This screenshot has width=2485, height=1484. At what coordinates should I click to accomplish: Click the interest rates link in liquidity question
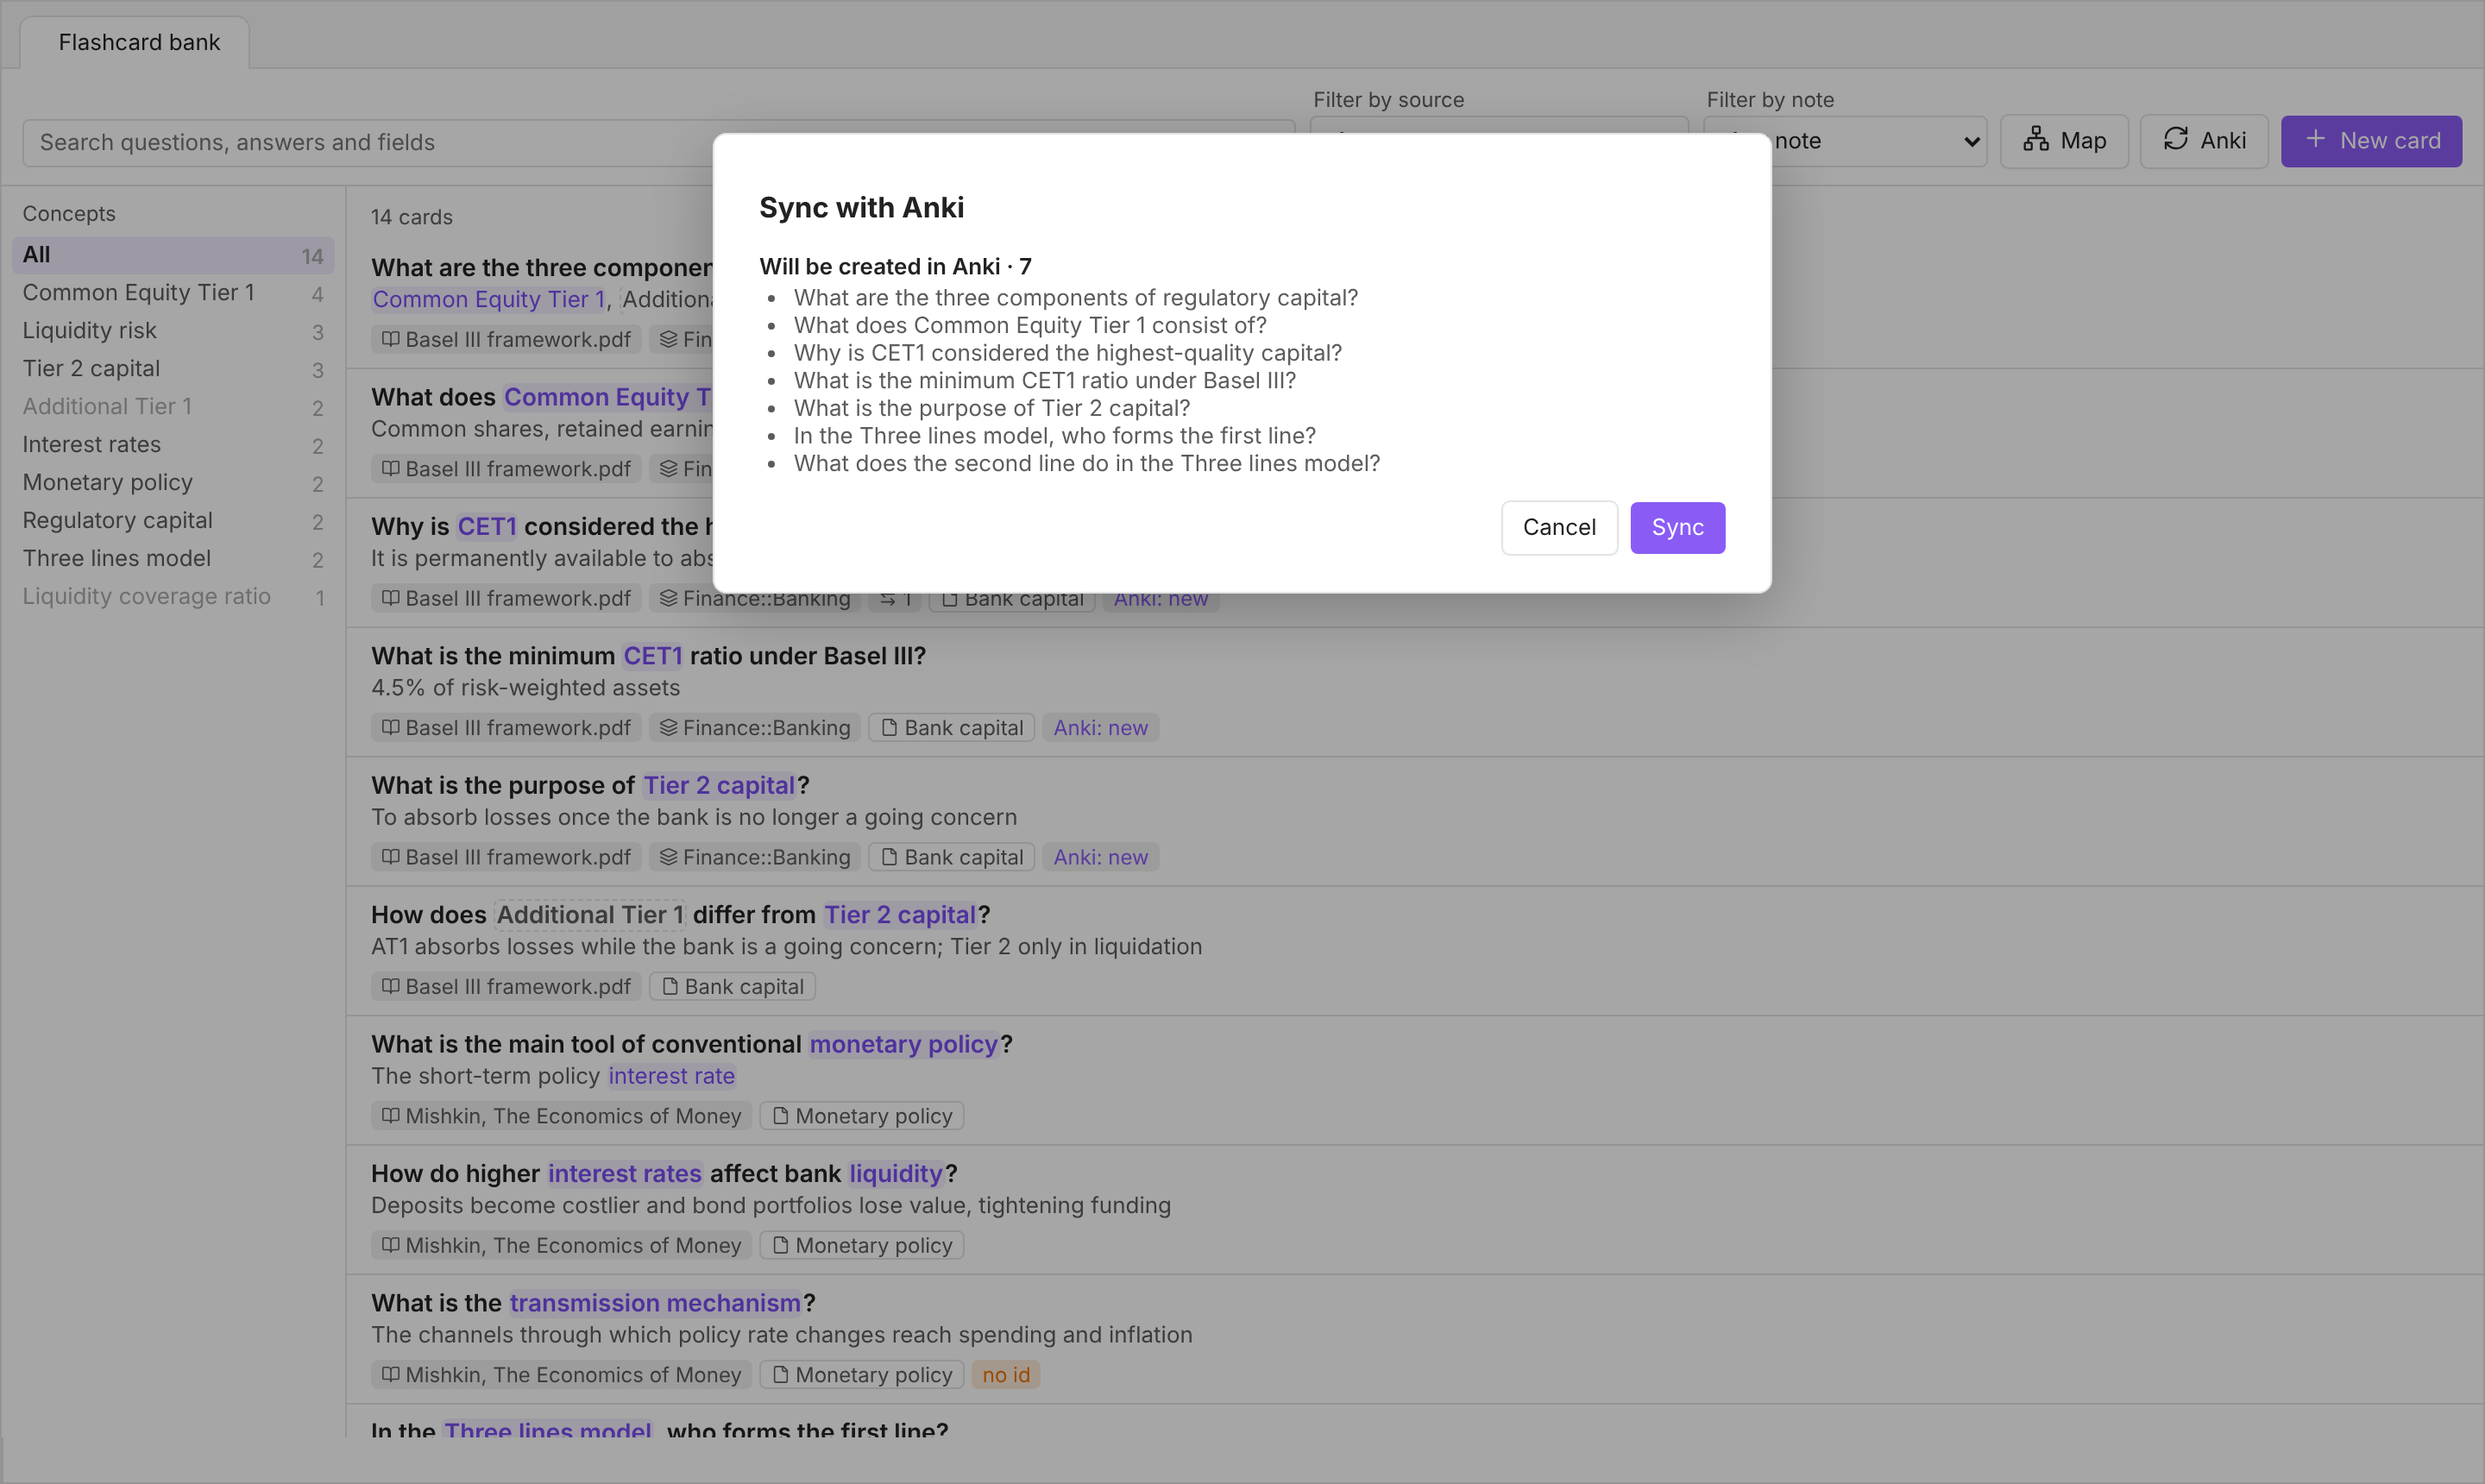point(624,1173)
